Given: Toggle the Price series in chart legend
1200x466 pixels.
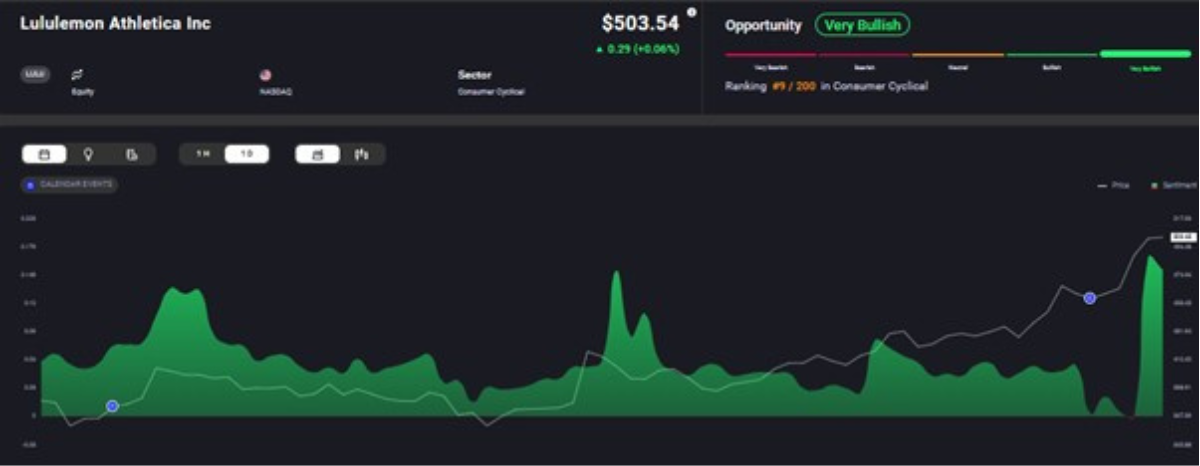Looking at the screenshot, I should [x=1113, y=185].
